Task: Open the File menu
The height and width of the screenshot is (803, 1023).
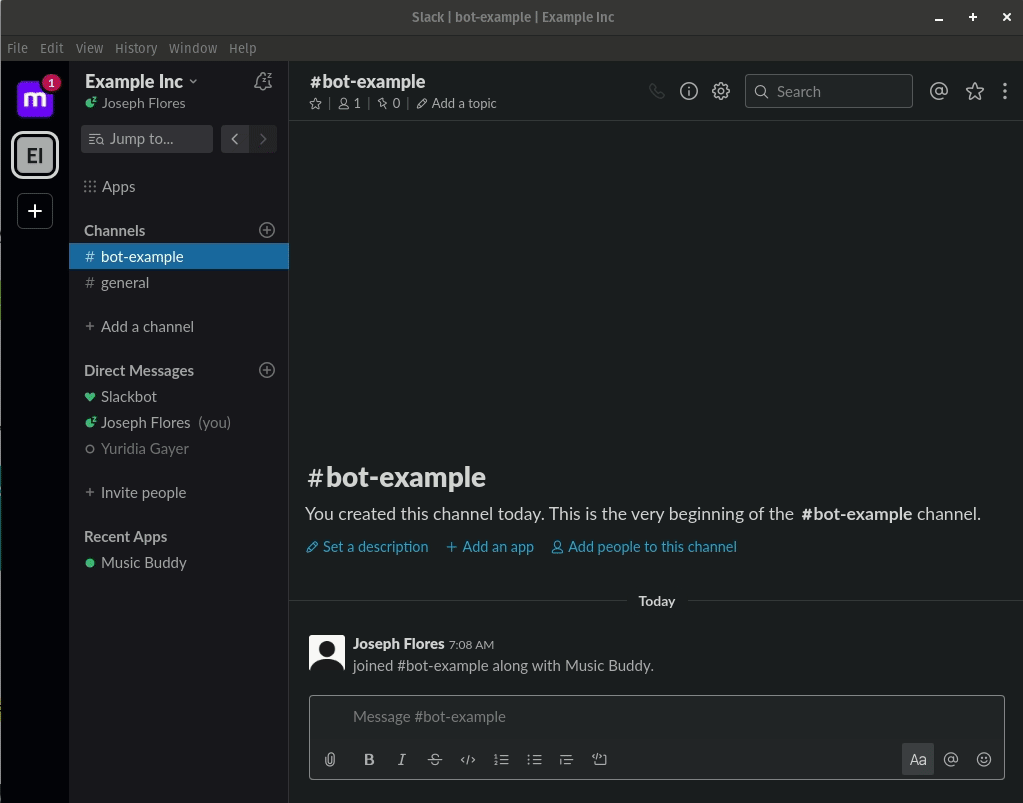Action: tap(18, 48)
